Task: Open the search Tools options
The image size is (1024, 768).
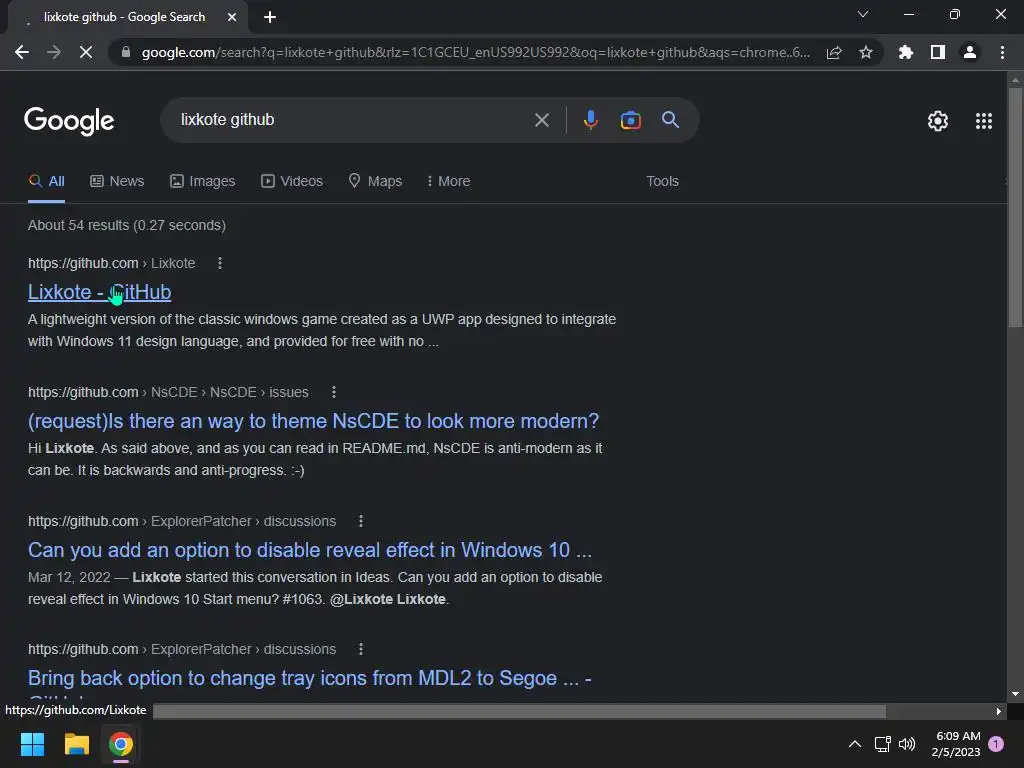Action: coord(662,181)
